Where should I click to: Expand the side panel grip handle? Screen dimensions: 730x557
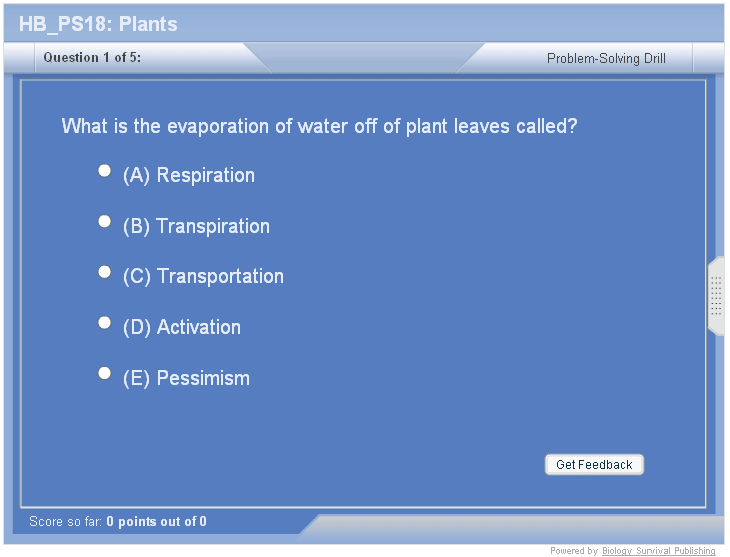[716, 296]
